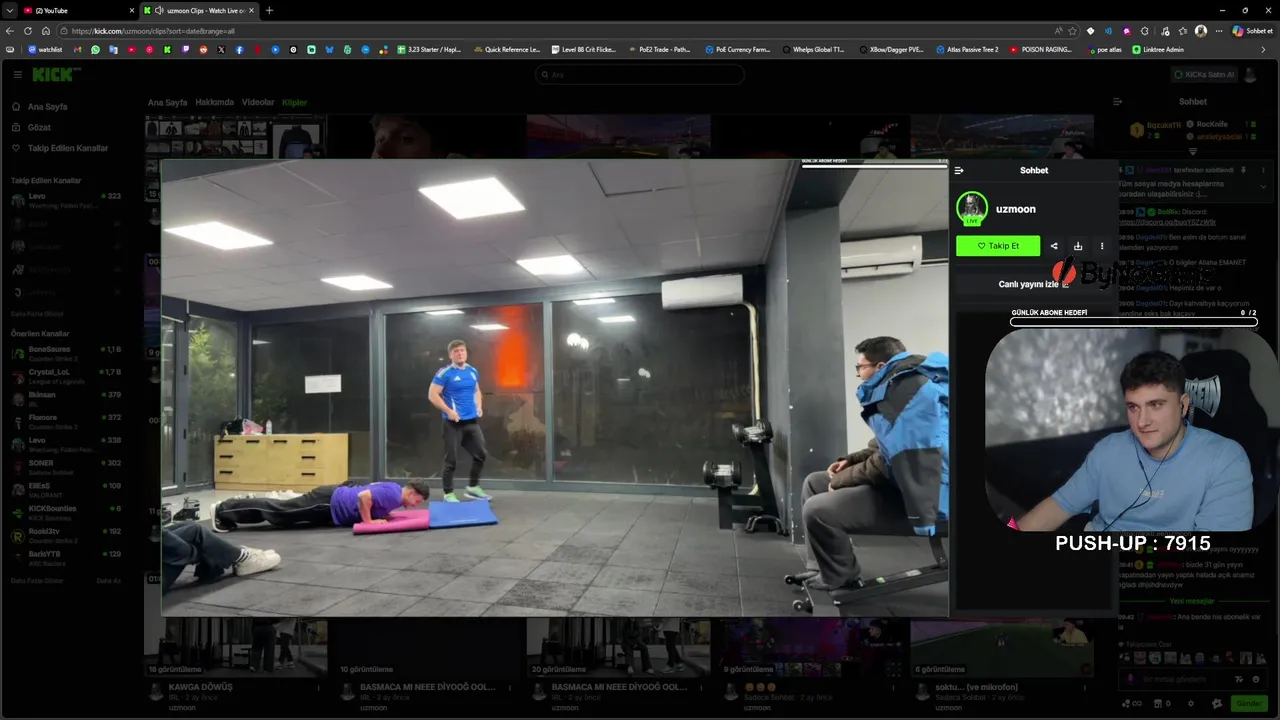Screen dimensions: 1280x720
Task: Open the BonaSaures recommended channel
Action: pyautogui.click(x=65, y=353)
